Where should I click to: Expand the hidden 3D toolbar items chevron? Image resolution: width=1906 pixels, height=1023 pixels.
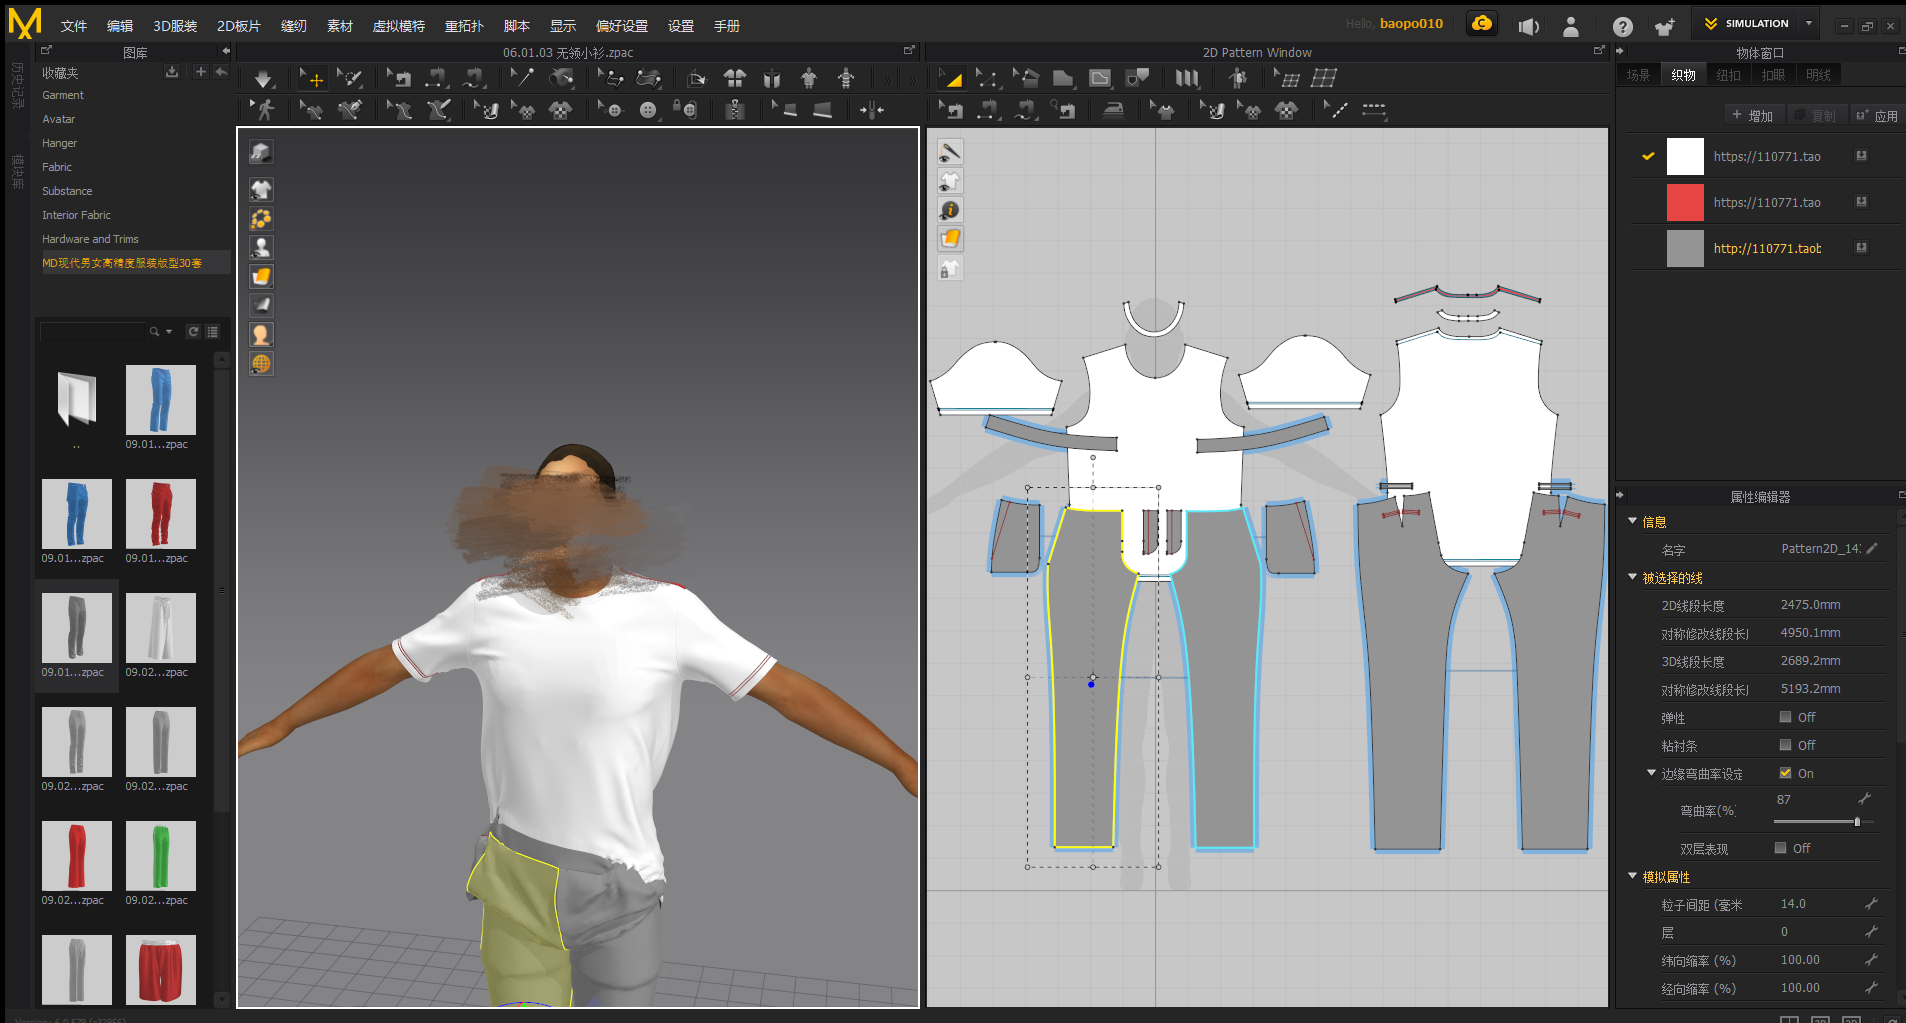pos(886,78)
